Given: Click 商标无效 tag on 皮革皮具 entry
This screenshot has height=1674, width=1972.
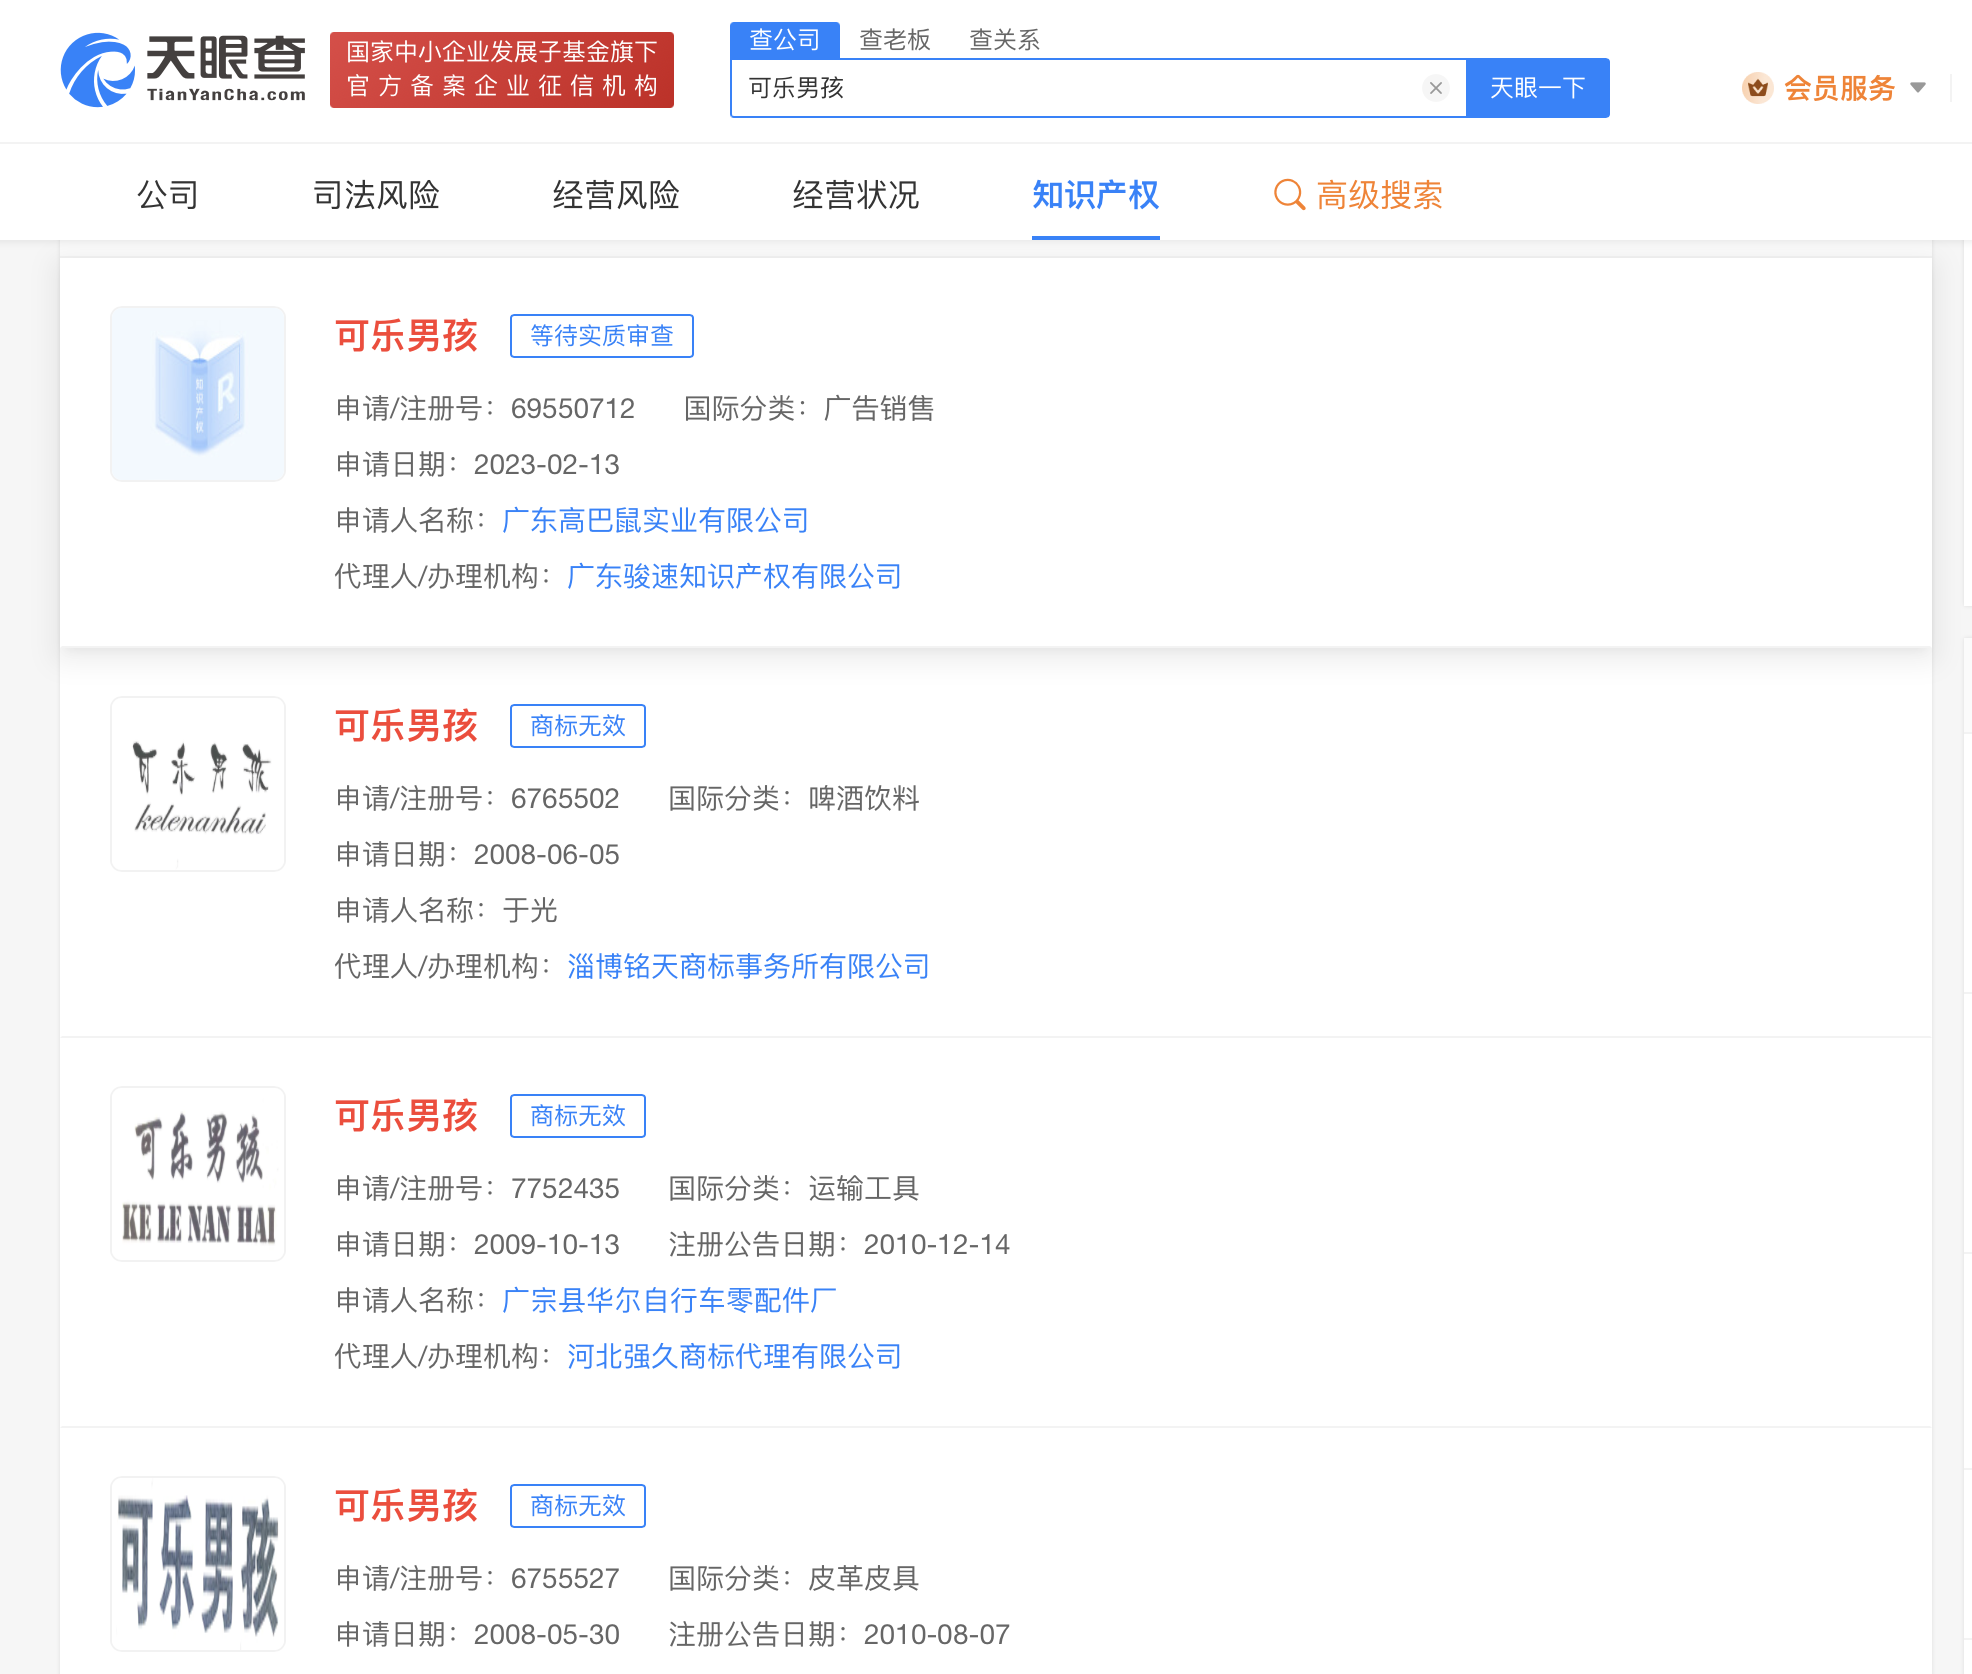Looking at the screenshot, I should click(x=578, y=1506).
